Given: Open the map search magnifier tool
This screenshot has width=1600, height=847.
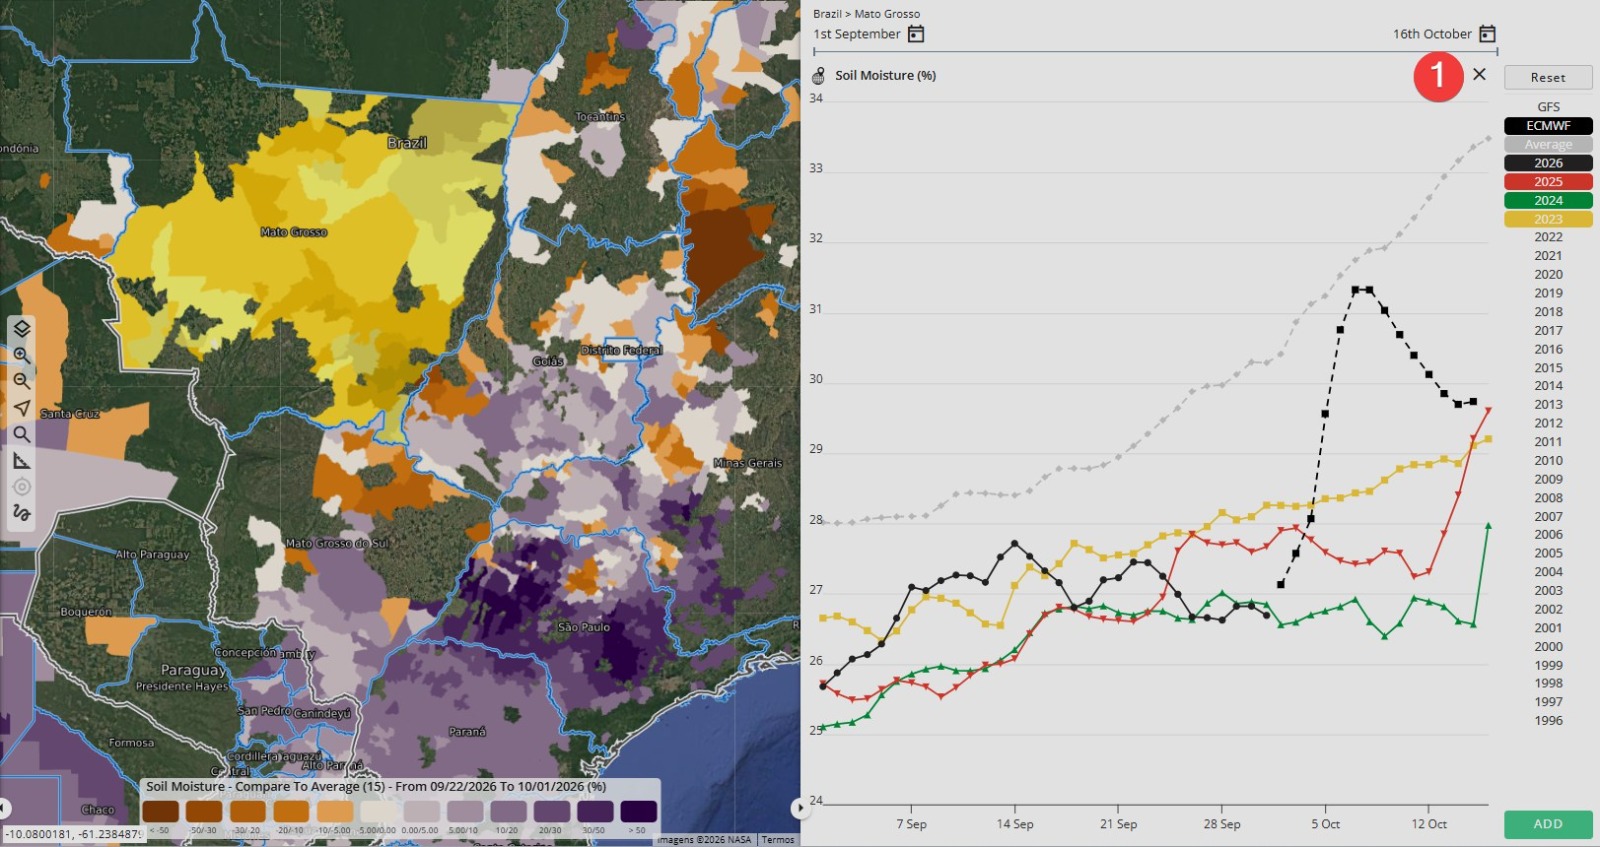Looking at the screenshot, I should [22, 434].
